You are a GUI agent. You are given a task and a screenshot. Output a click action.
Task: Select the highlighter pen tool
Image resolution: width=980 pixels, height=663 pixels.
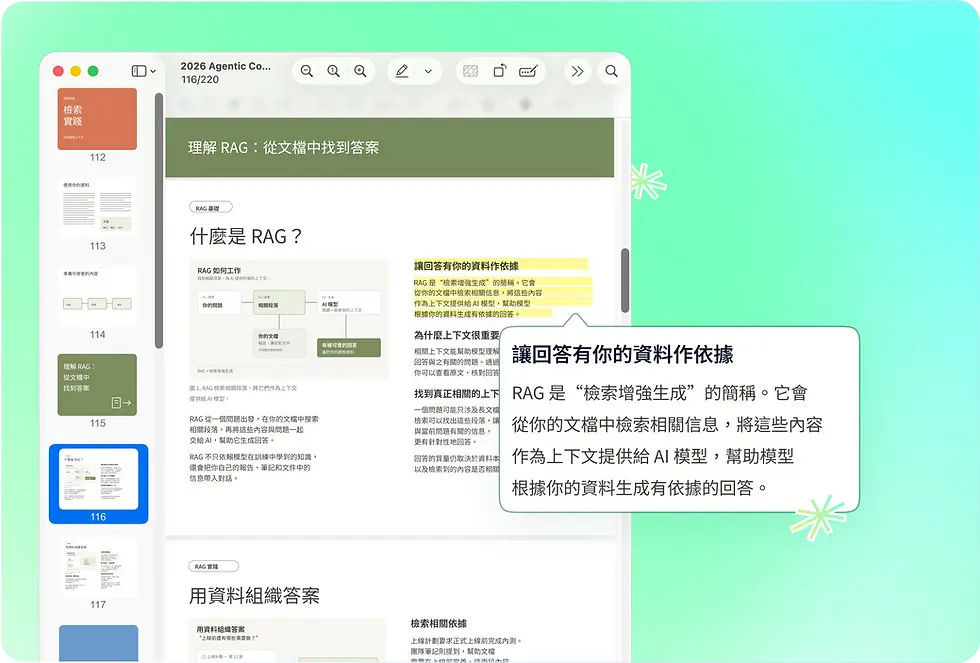pyautogui.click(x=402, y=71)
